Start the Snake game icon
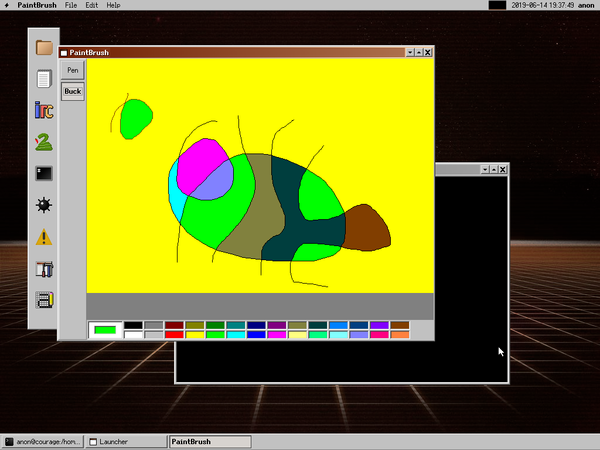The image size is (600, 450). click(44, 142)
